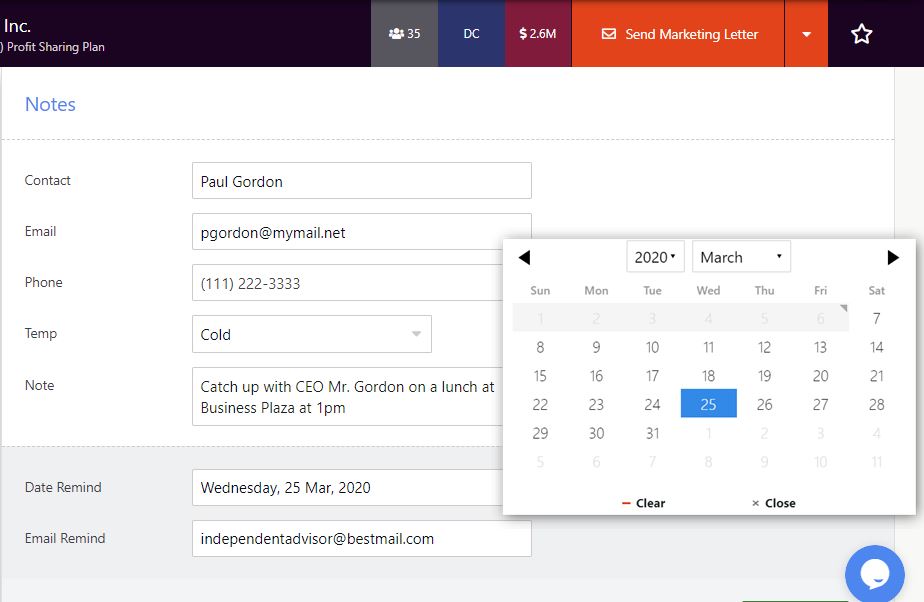Open the year 2020 dropdown
Image resolution: width=924 pixels, height=602 pixels.
click(x=655, y=257)
